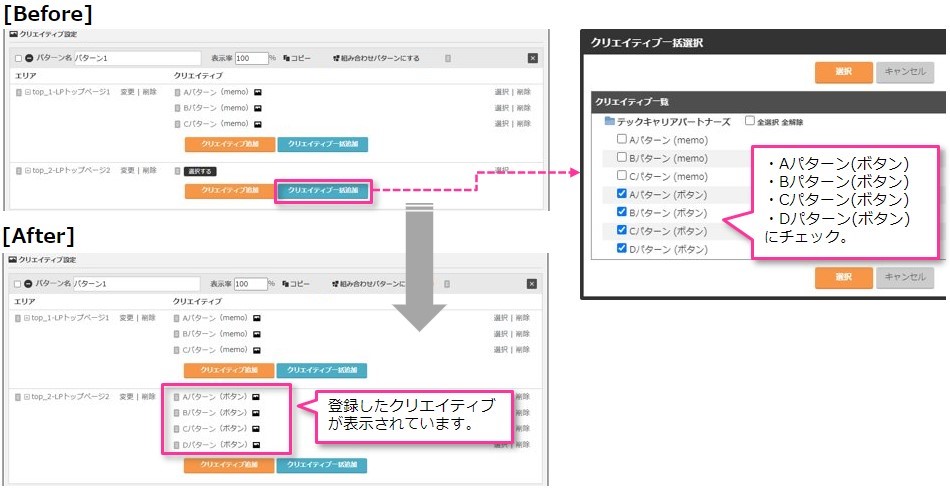950x490 pixels.
Task: Click 選択 link on Aパターン (memo) row in Before panel
Action: (x=502, y=92)
